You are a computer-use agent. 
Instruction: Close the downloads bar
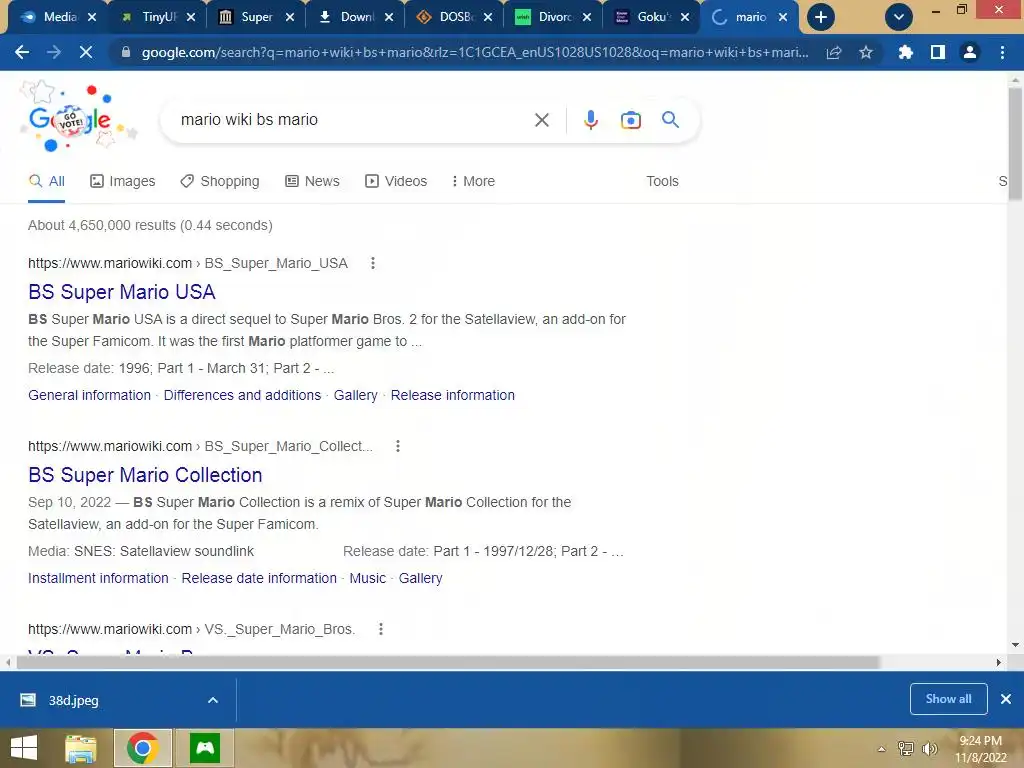pyautogui.click(x=1006, y=699)
